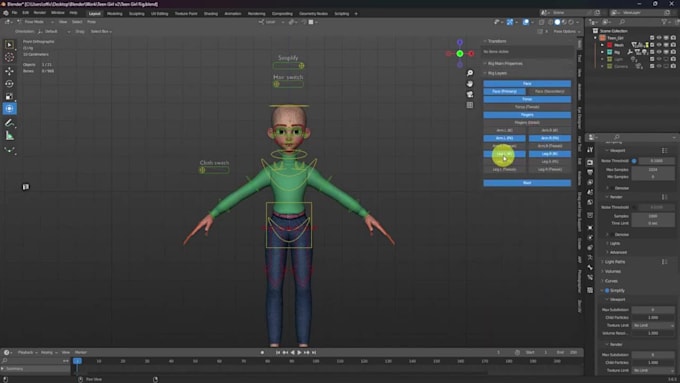Choose the Move tool in the toolbar
680x383 pixels.
point(10,71)
